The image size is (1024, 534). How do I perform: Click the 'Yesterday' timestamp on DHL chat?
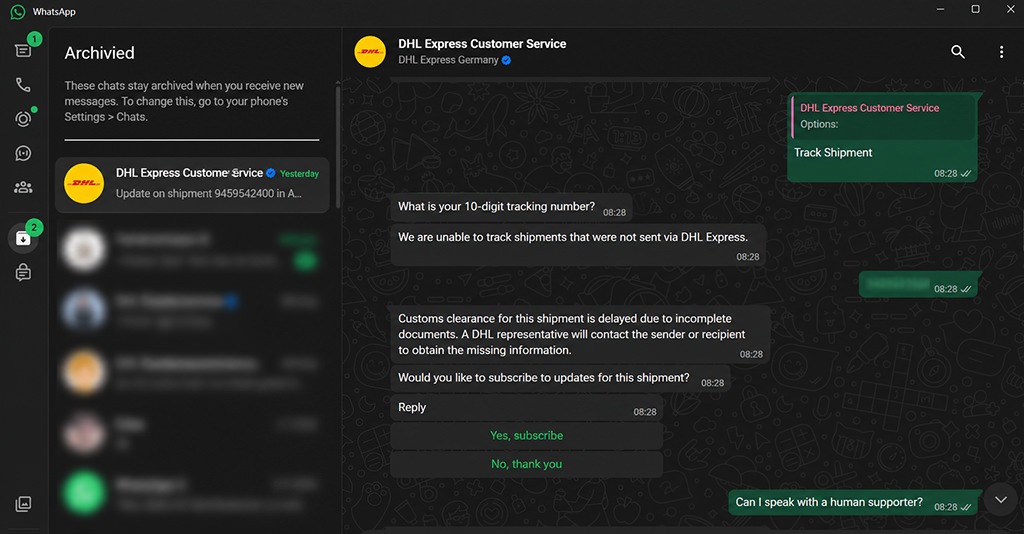(299, 174)
